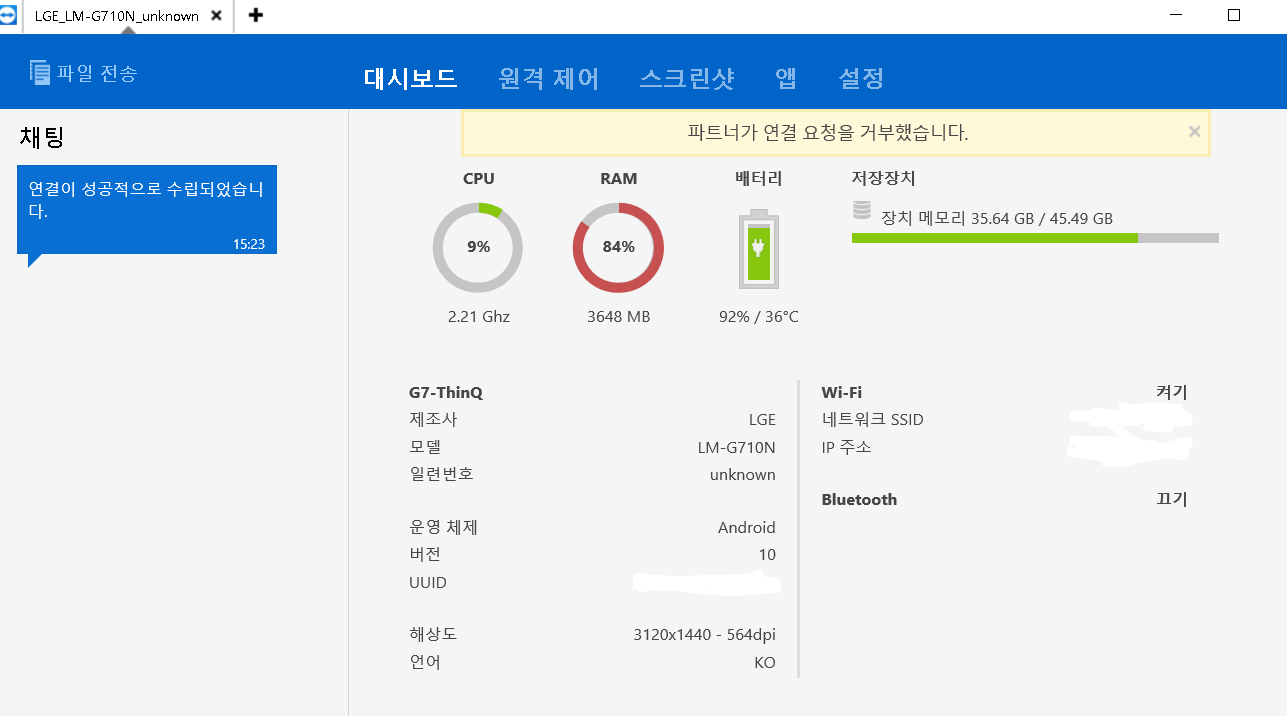Image resolution: width=1287 pixels, height=716 pixels.
Task: Click the TeamViewer logo icon
Action: 8,15
